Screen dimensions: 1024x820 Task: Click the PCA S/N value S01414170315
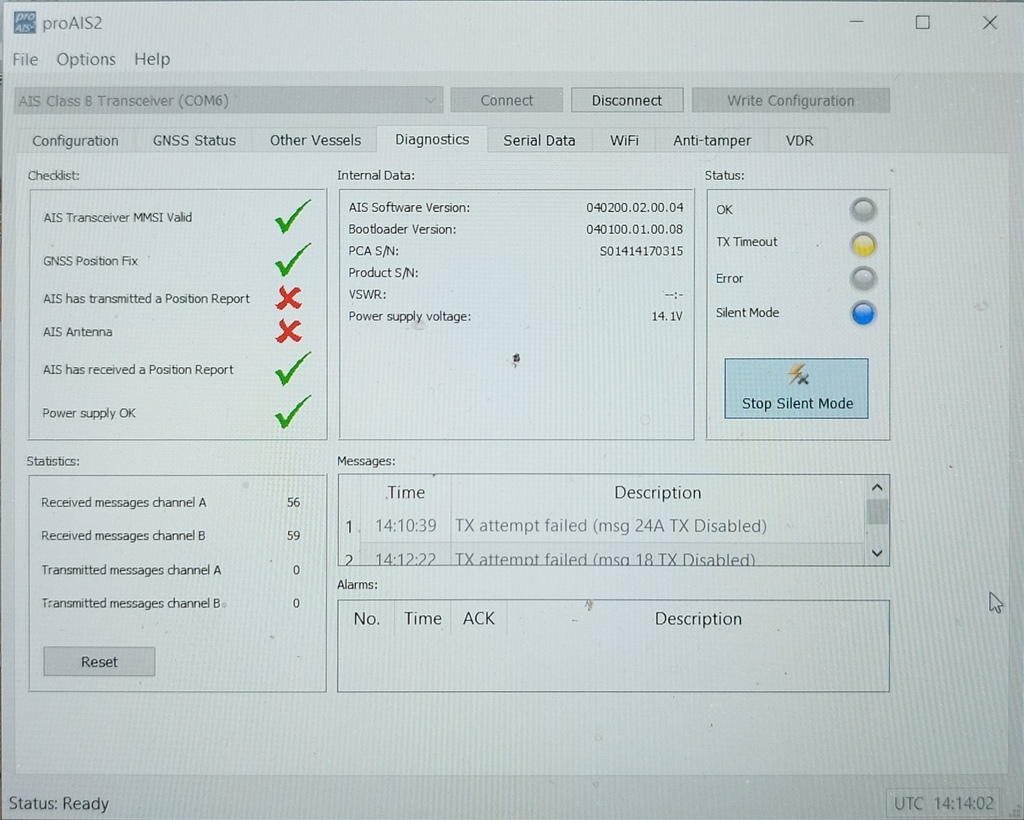tap(641, 251)
